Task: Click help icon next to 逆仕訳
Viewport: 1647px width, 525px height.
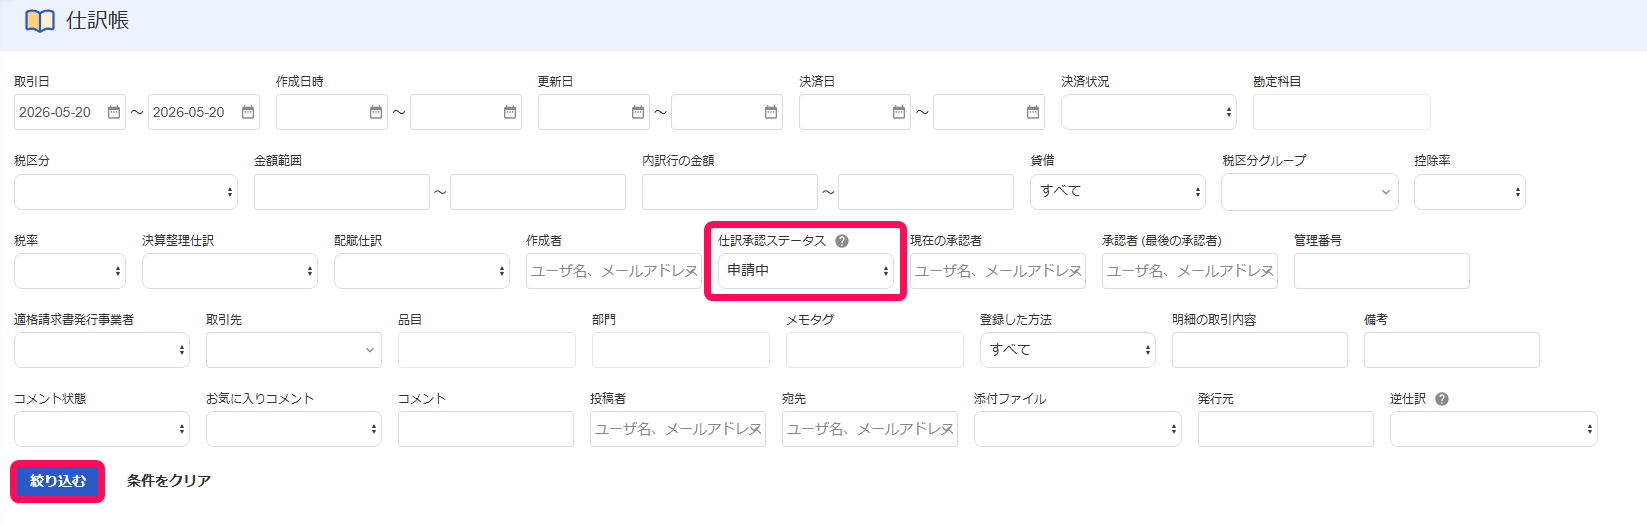Action: tap(1442, 399)
